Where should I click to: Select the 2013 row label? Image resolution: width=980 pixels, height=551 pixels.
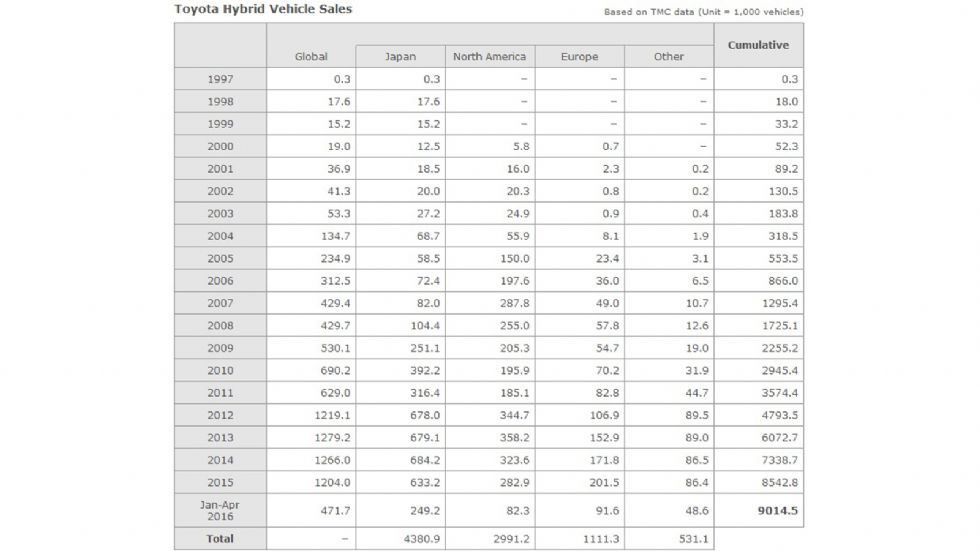220,437
